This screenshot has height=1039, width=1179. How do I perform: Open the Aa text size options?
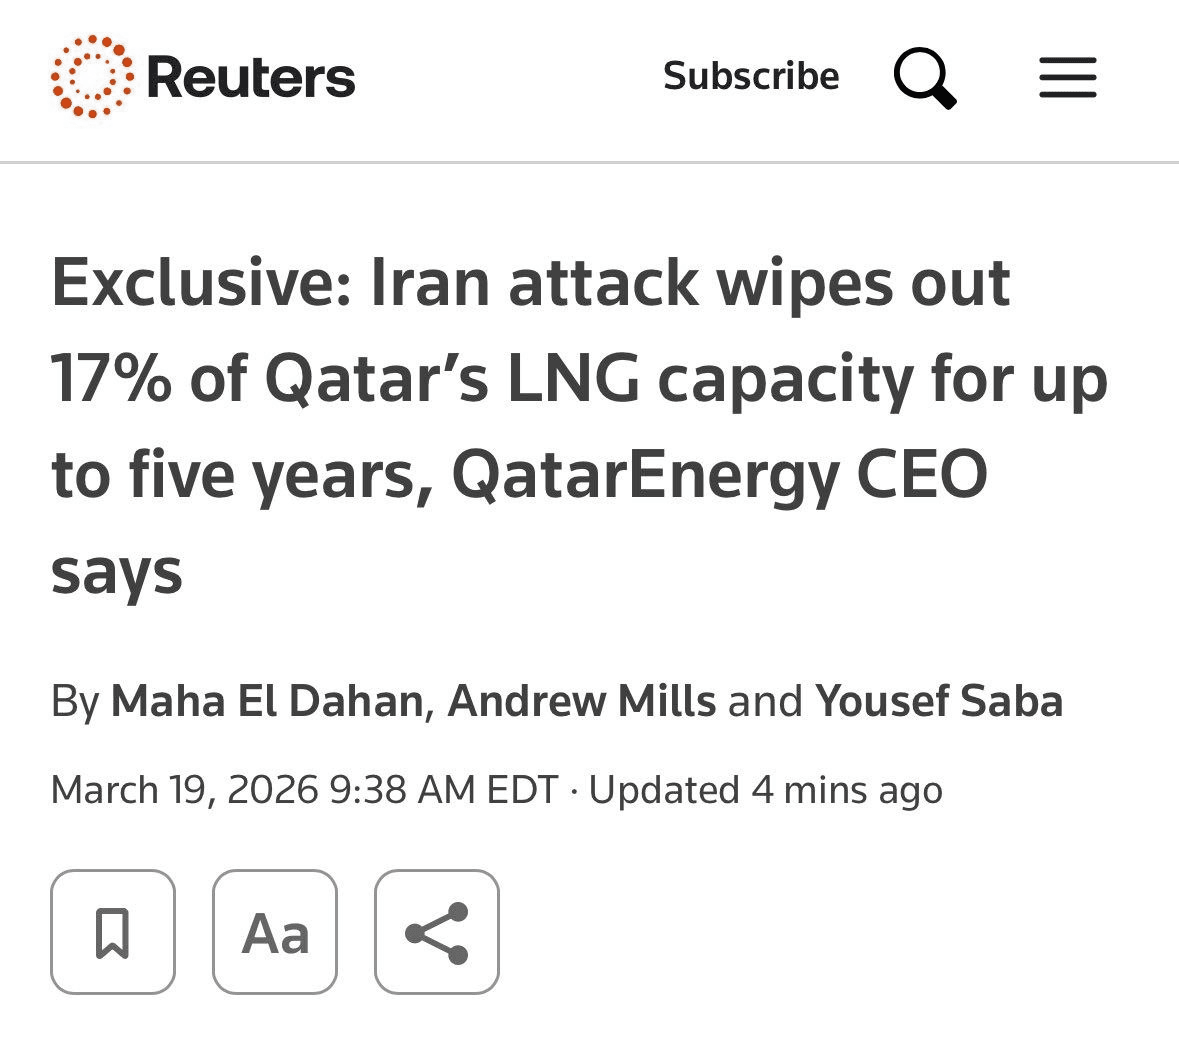click(275, 932)
